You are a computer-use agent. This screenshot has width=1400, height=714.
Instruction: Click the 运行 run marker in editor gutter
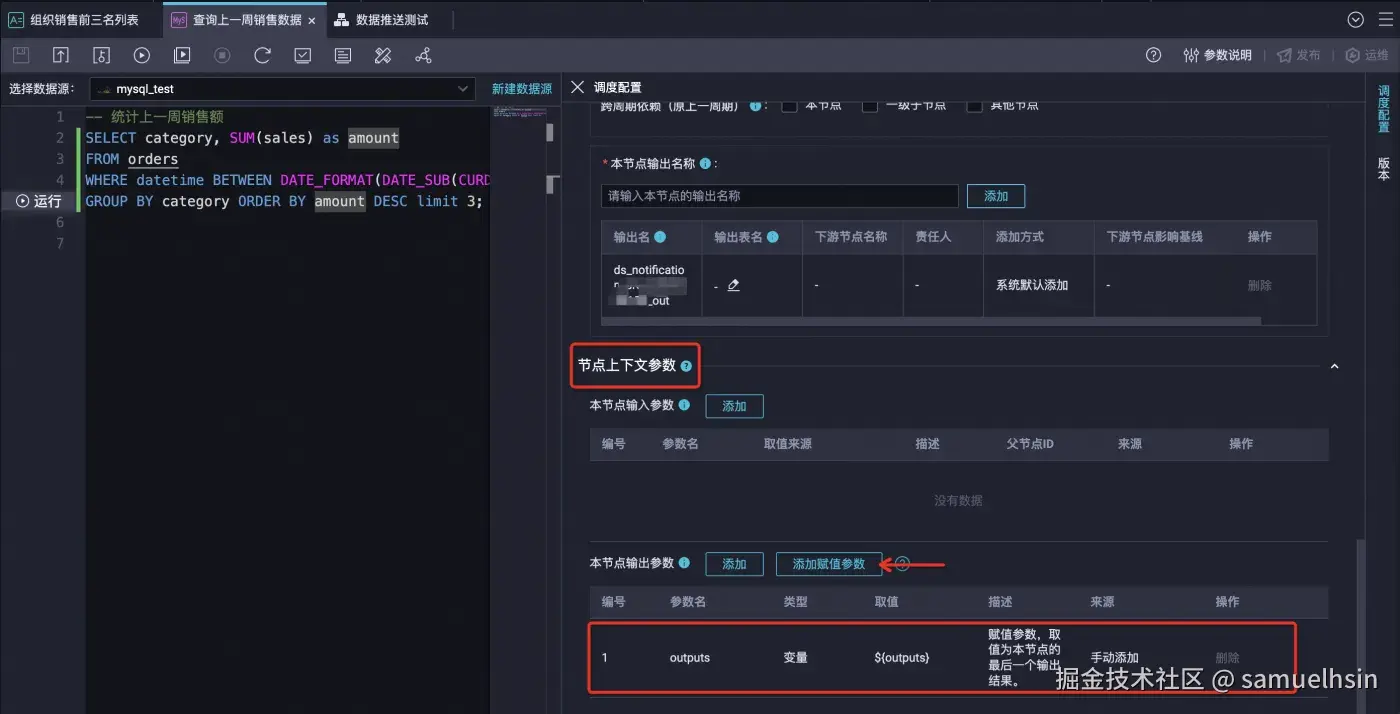click(x=39, y=201)
